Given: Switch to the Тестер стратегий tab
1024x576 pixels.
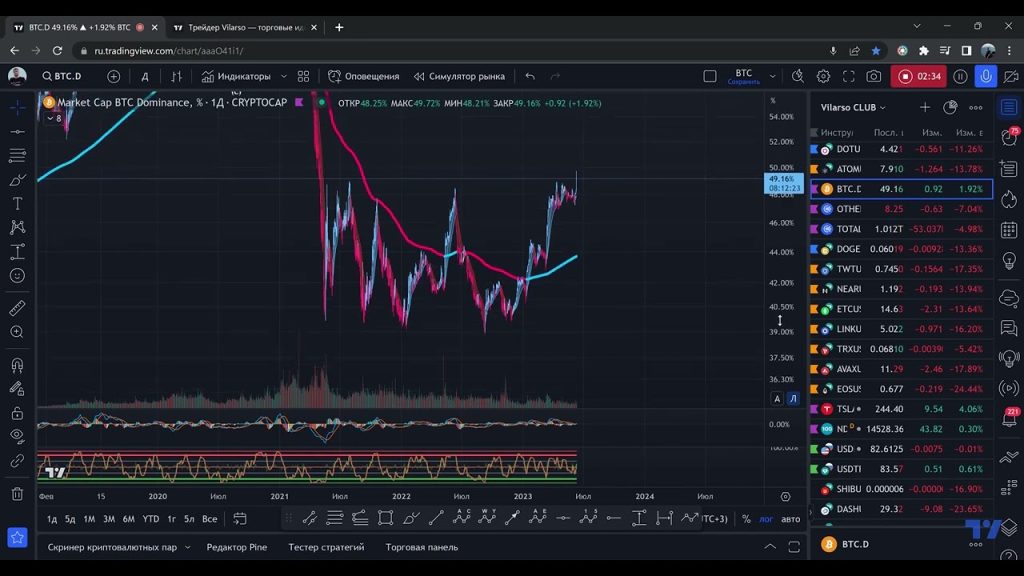Looking at the screenshot, I should coord(326,547).
